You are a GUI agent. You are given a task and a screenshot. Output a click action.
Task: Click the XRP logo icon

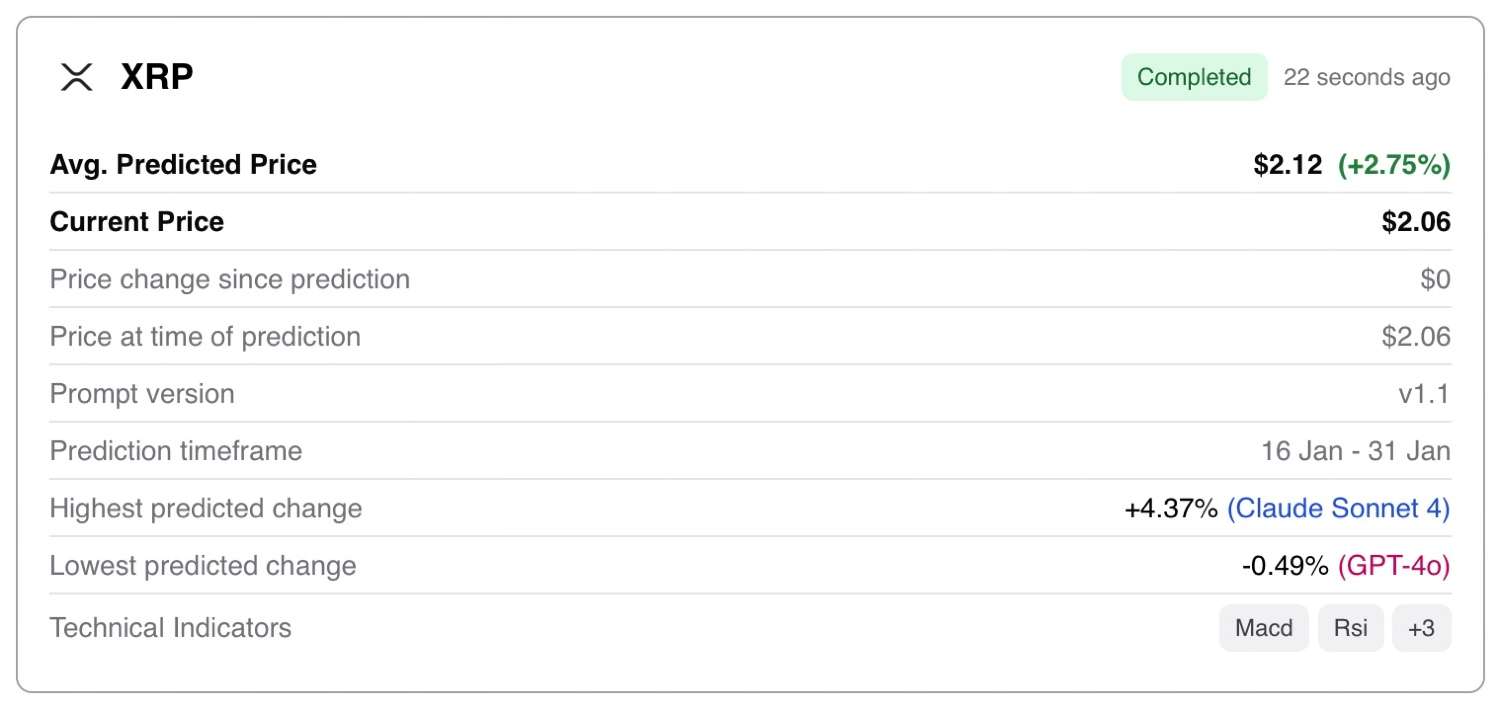(76, 77)
